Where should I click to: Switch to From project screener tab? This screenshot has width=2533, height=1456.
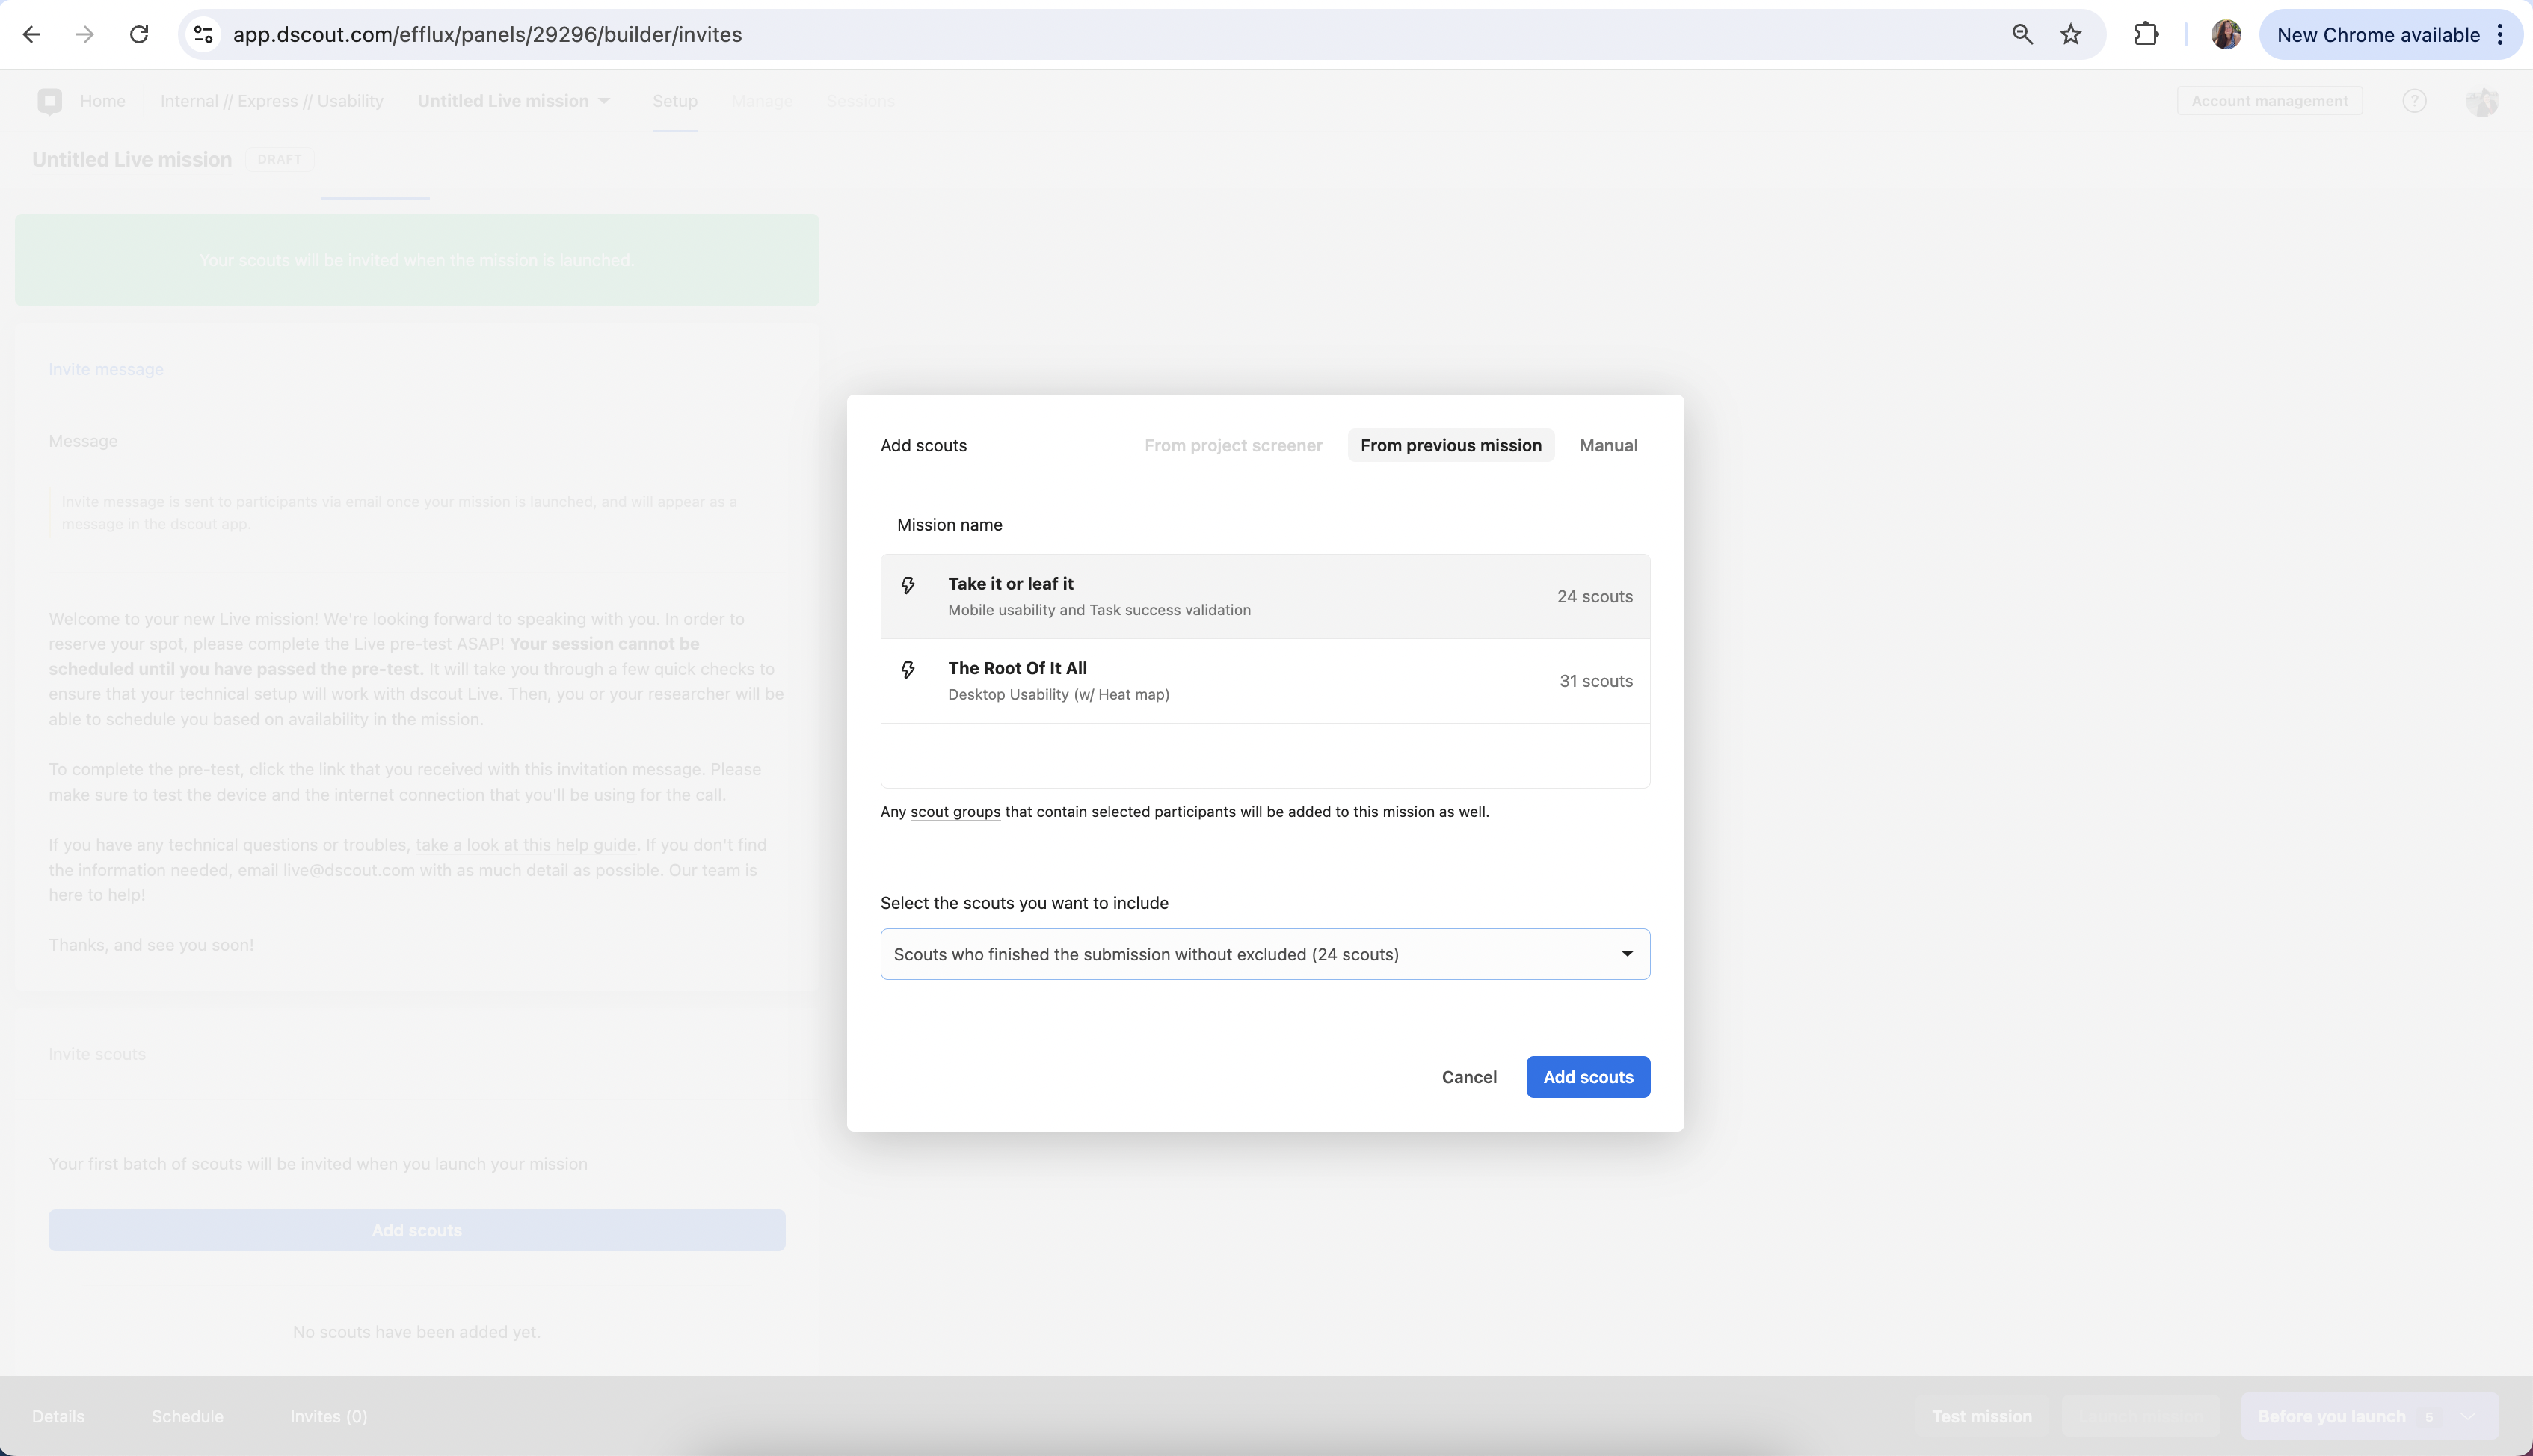click(1233, 446)
